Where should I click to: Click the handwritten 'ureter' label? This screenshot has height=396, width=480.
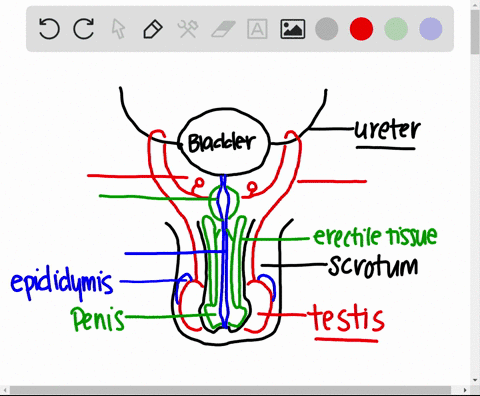click(x=387, y=130)
